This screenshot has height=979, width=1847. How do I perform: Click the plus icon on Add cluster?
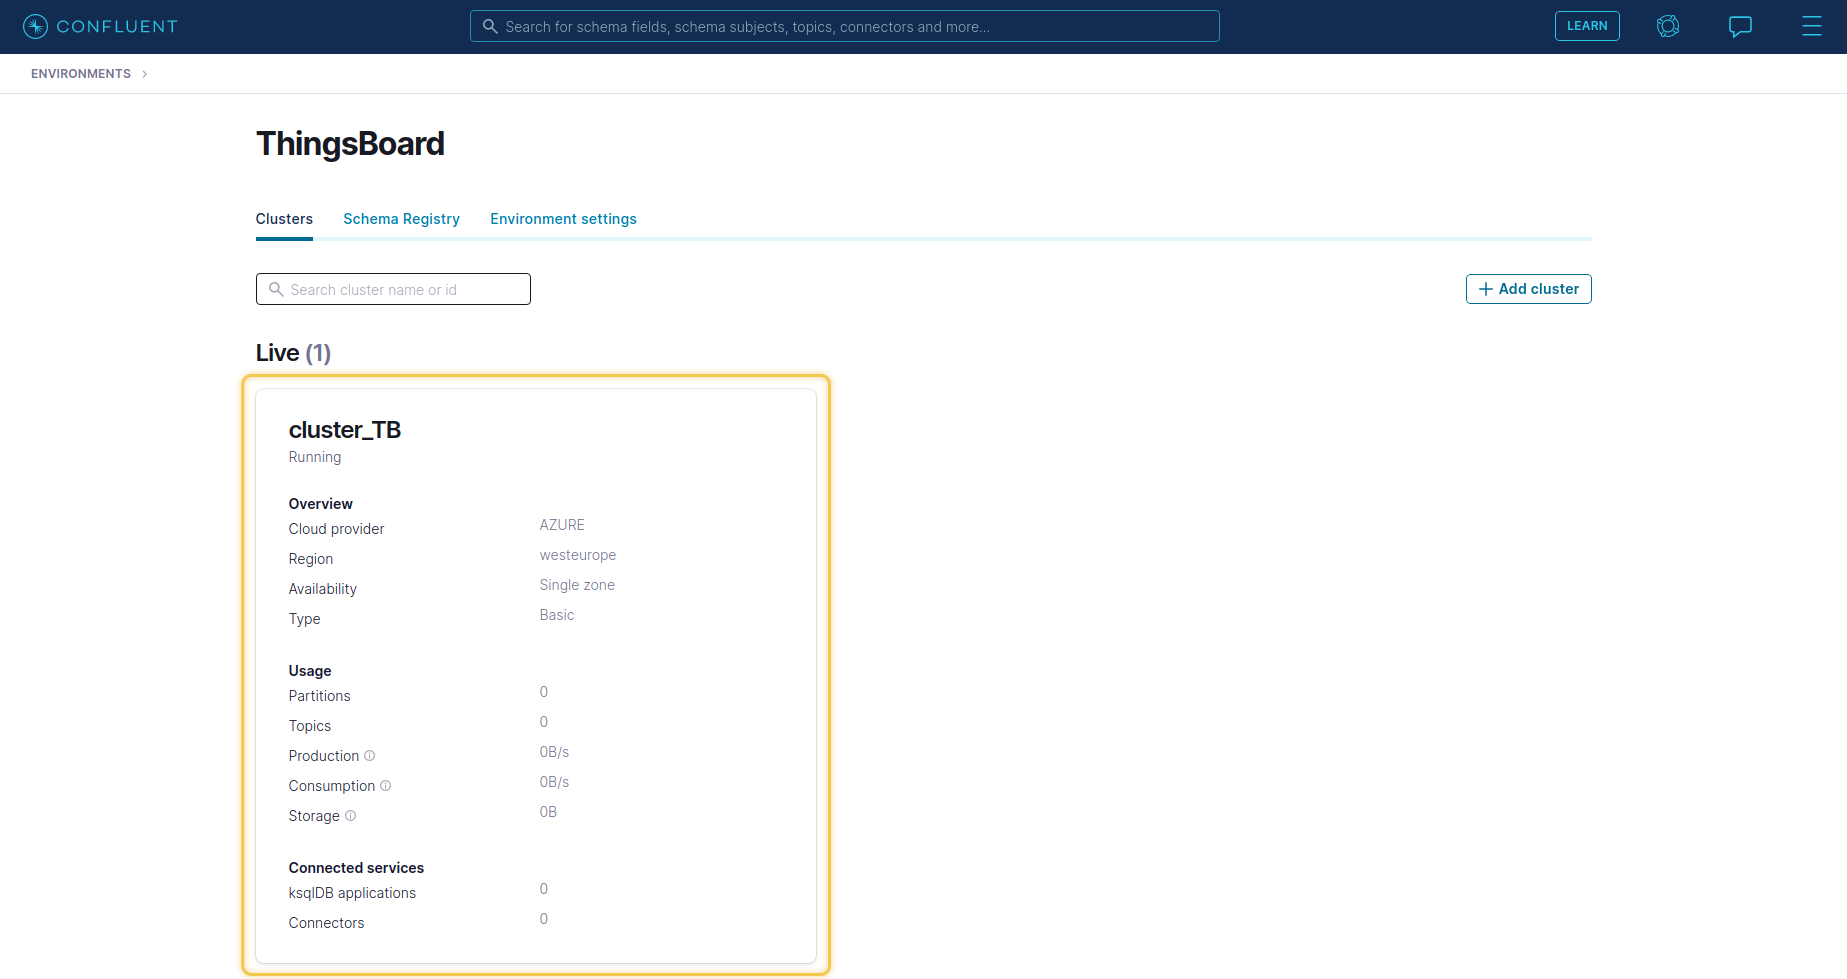1486,289
